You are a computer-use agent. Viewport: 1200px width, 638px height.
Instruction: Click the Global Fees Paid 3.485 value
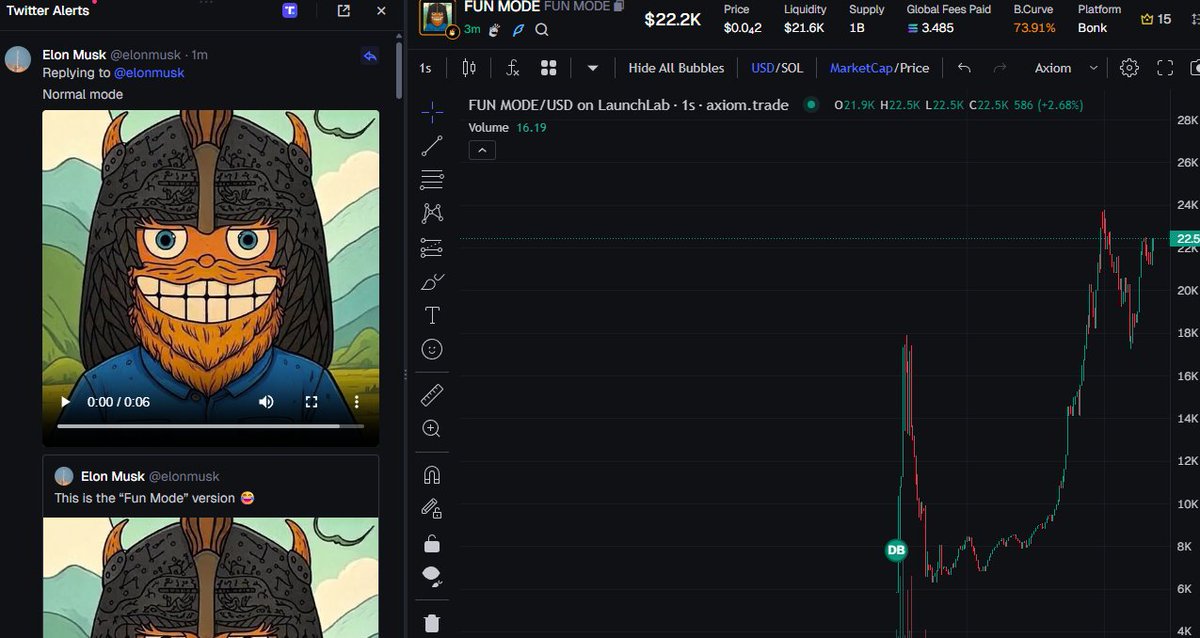929,28
